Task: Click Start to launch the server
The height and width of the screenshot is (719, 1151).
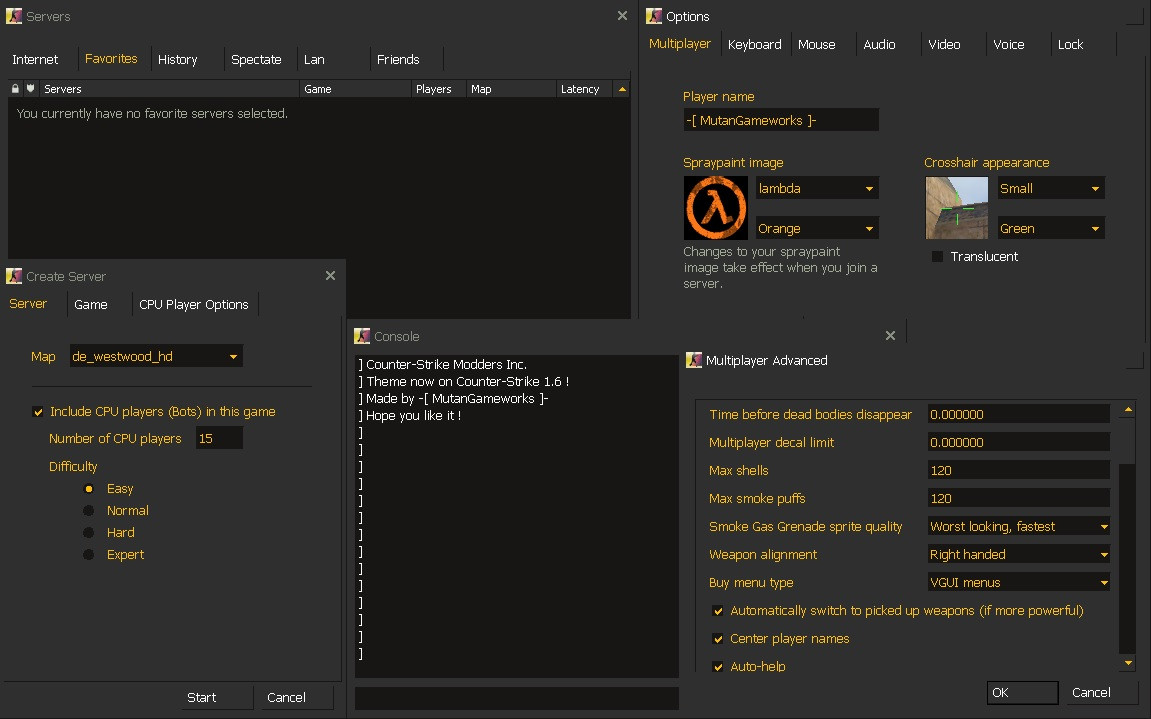Action: tap(201, 697)
